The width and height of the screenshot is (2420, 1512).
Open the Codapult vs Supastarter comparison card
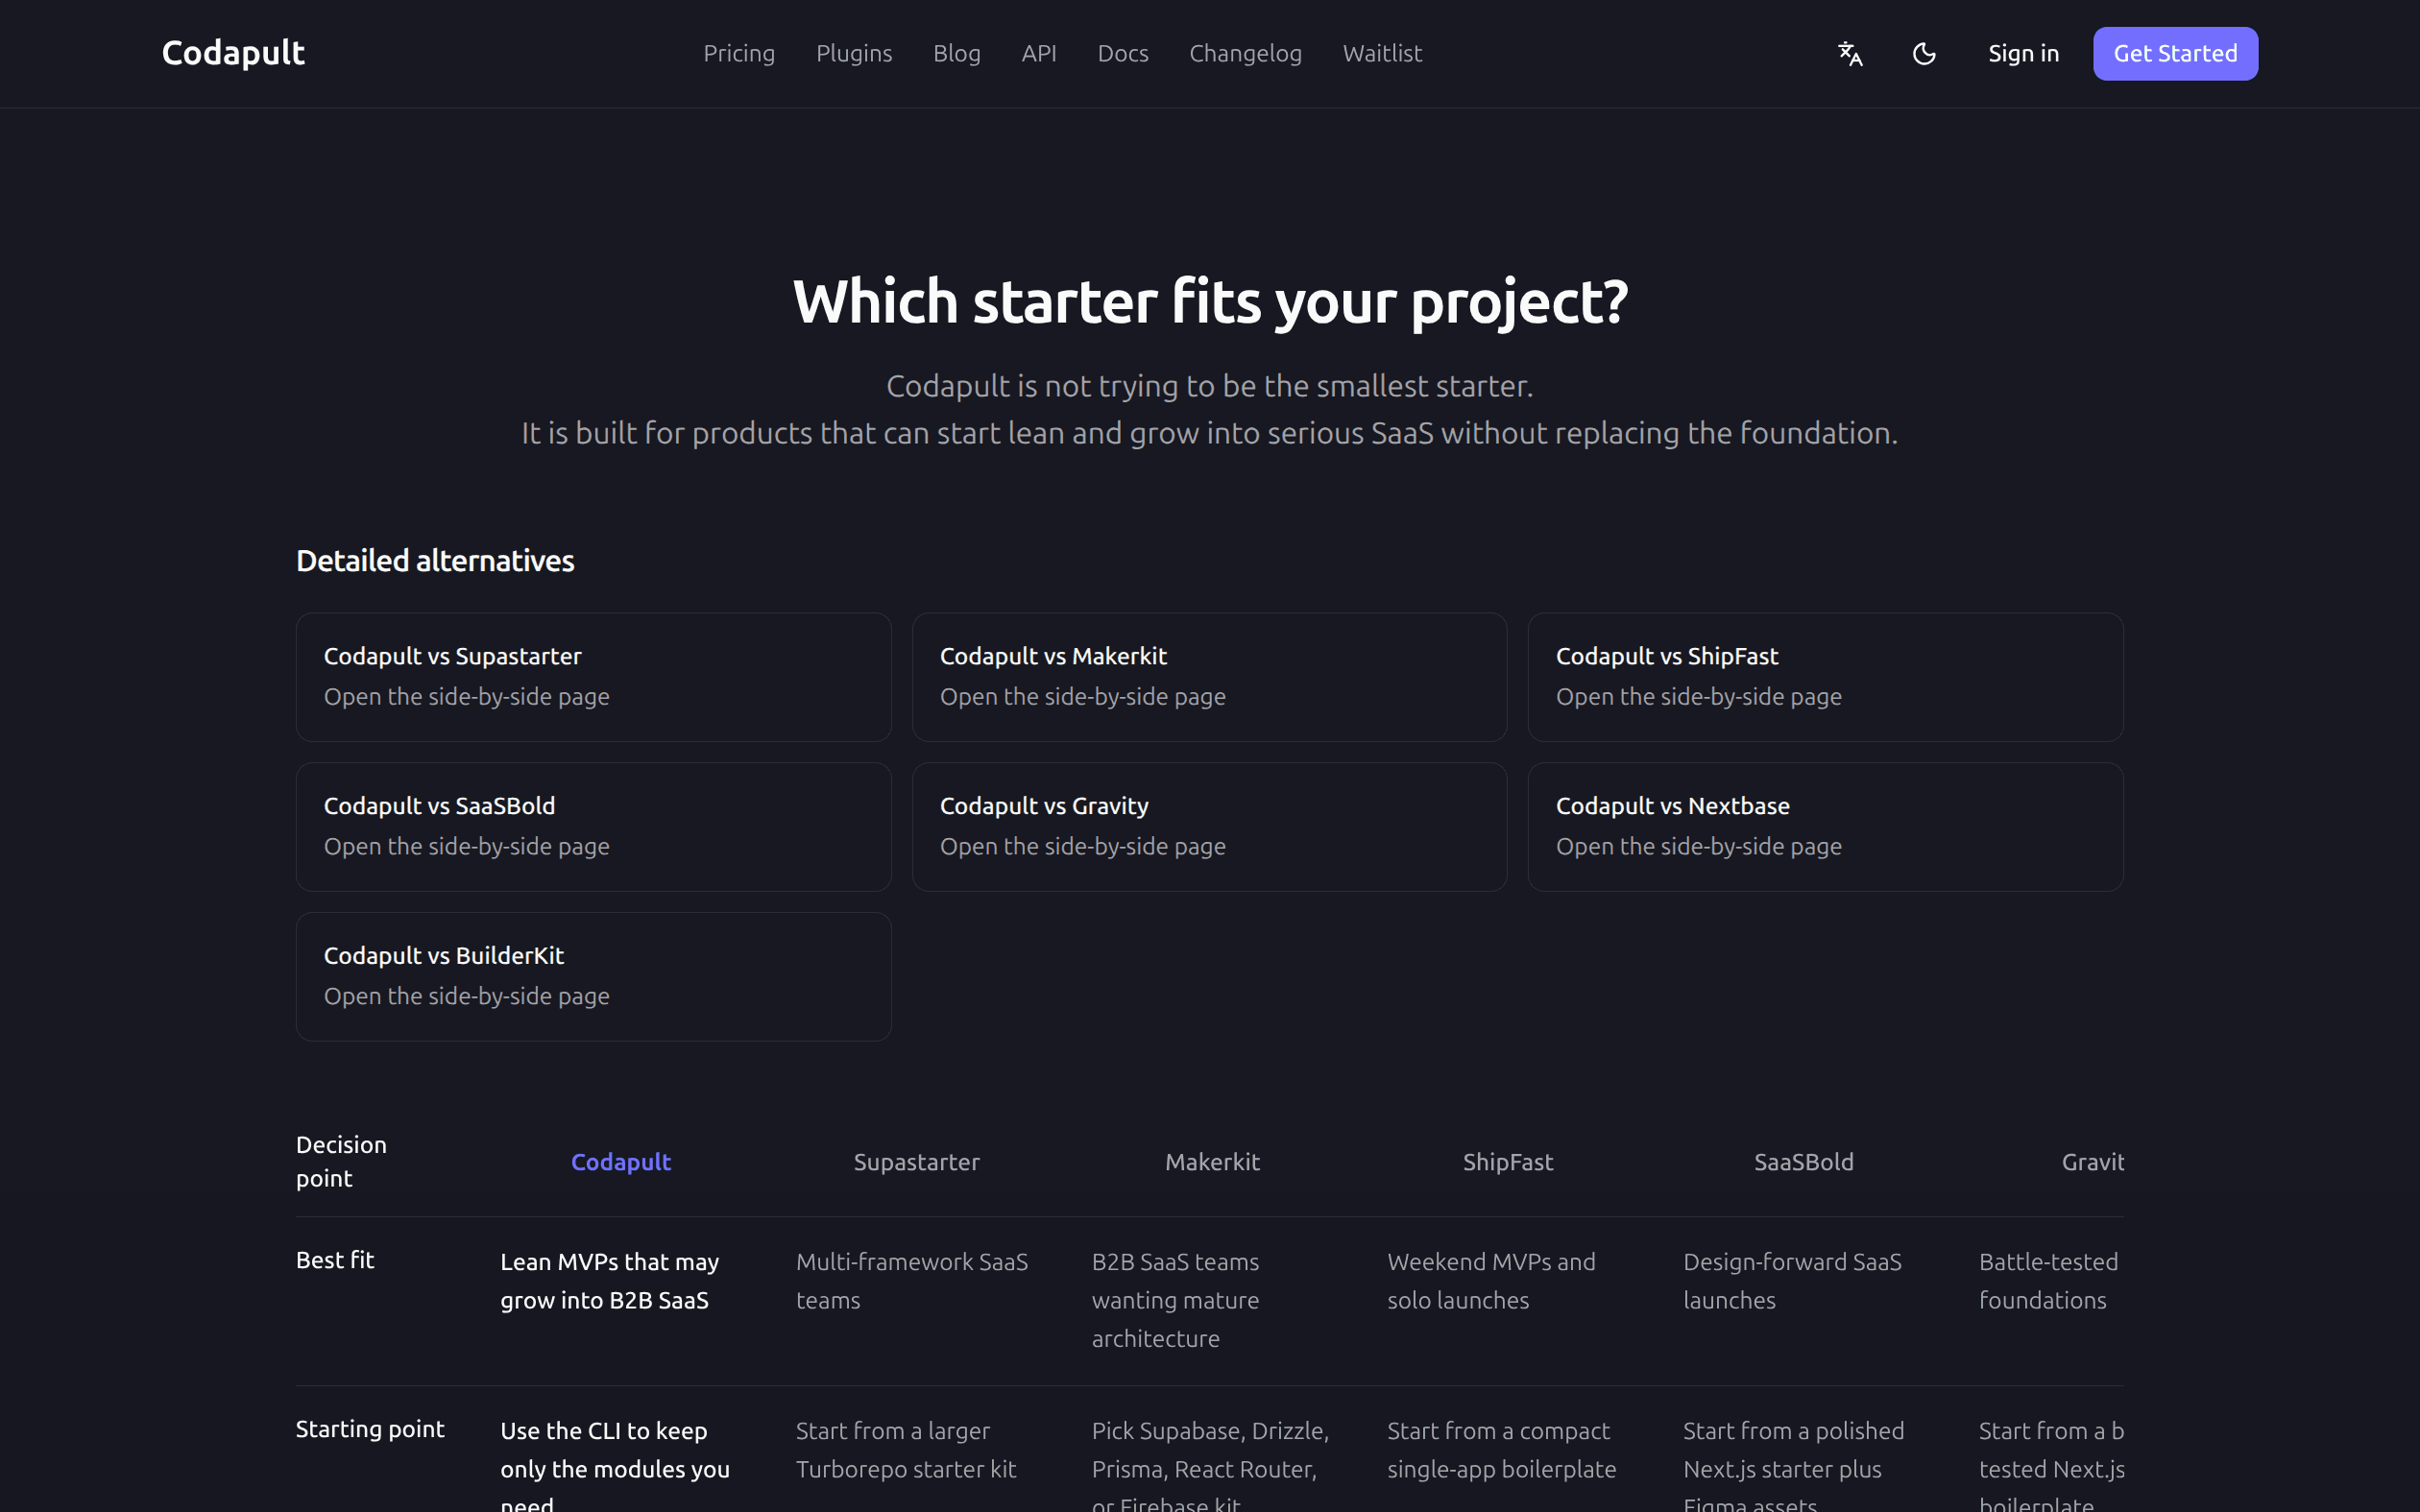coord(593,677)
